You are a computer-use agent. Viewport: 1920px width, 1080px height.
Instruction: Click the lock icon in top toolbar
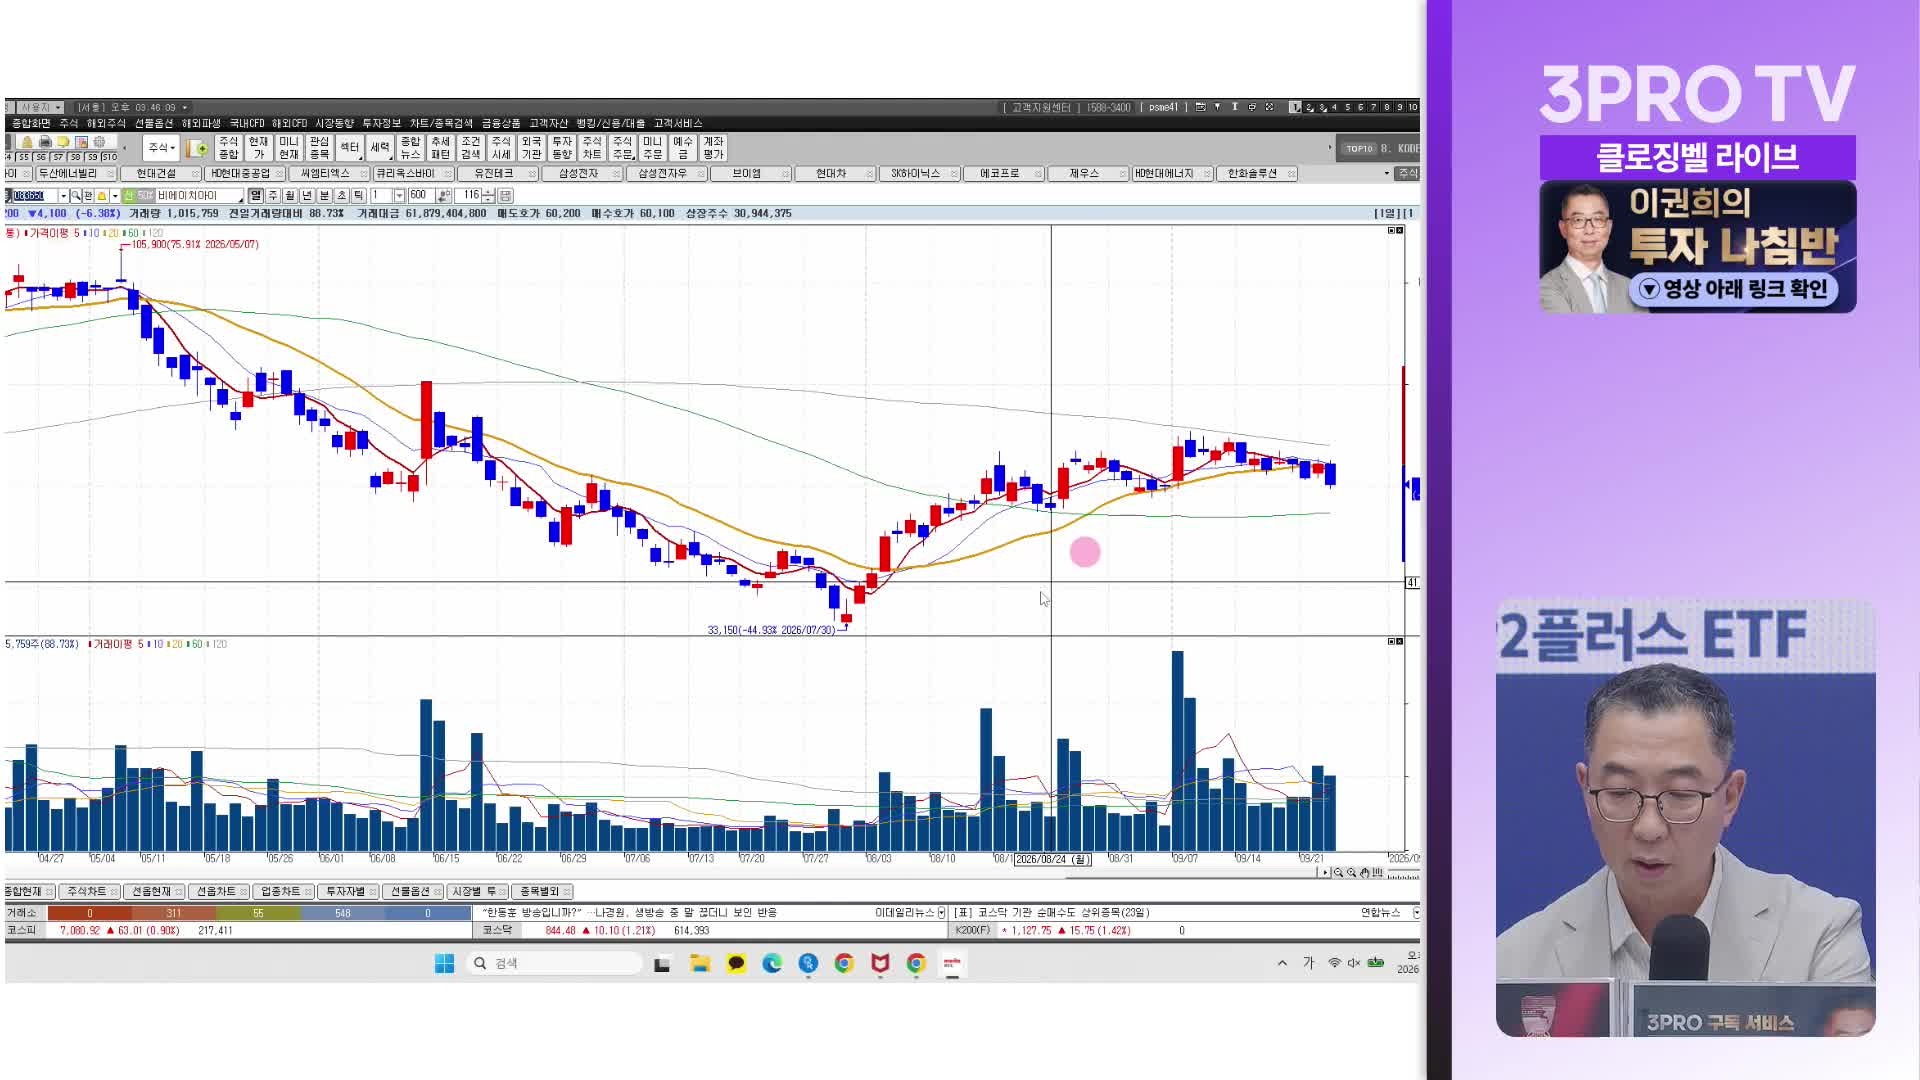click(x=28, y=142)
